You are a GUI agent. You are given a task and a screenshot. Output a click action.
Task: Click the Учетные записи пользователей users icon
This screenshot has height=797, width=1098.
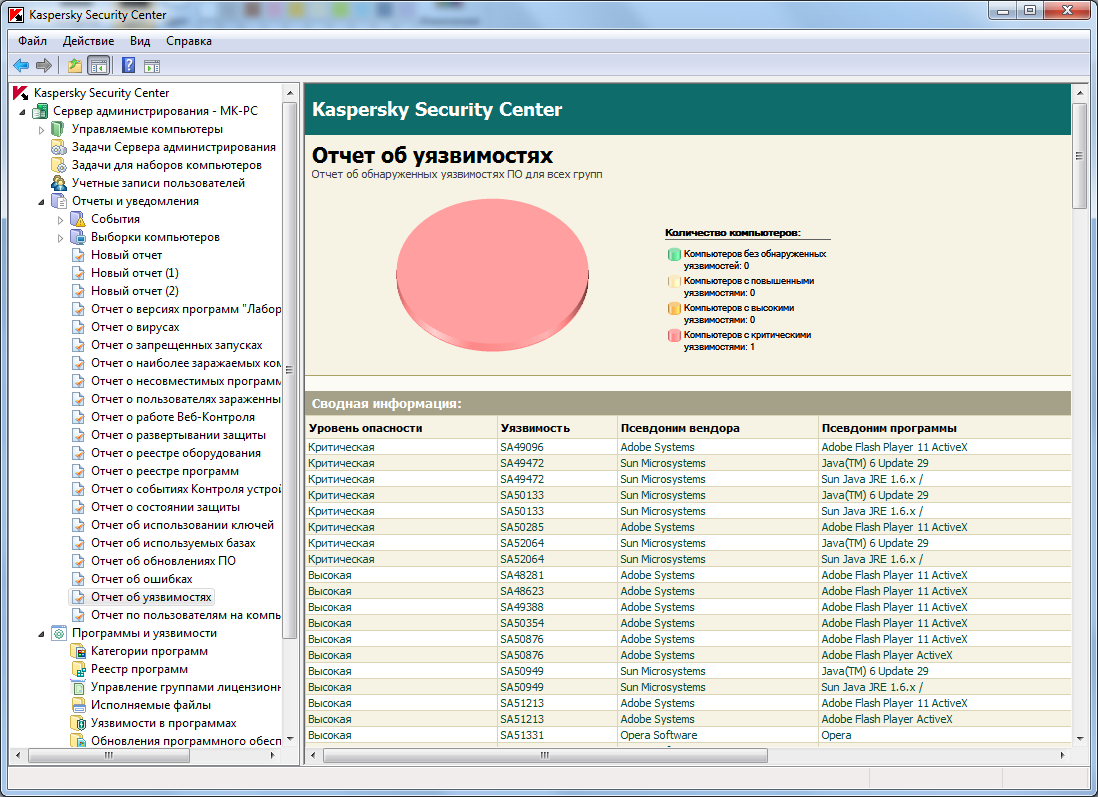[59, 183]
